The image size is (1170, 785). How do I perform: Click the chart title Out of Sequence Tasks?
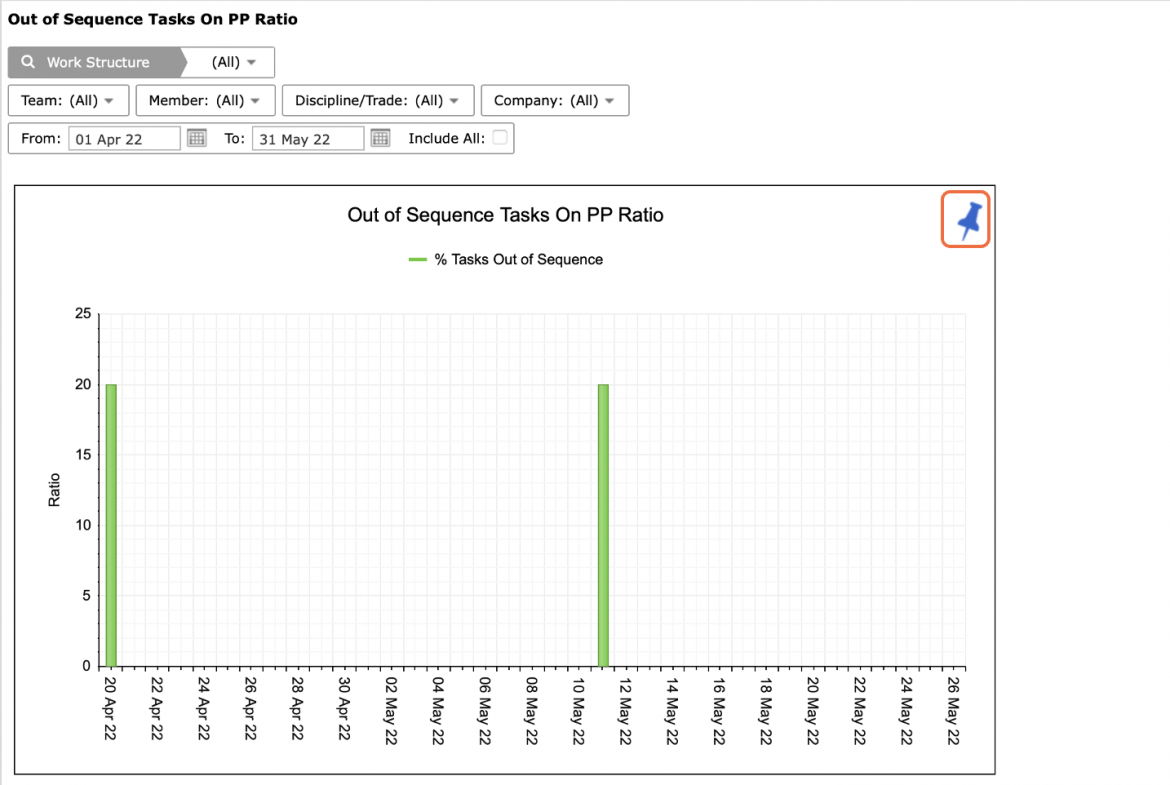pos(505,215)
